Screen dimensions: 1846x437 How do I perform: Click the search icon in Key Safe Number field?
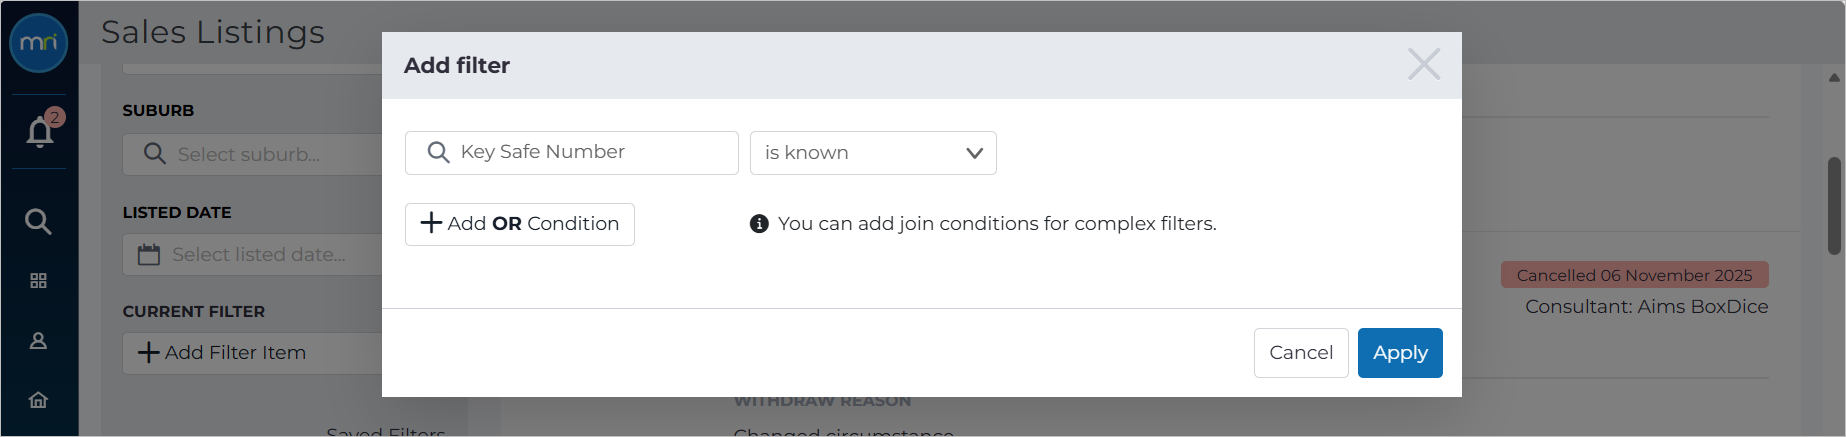[x=438, y=152]
